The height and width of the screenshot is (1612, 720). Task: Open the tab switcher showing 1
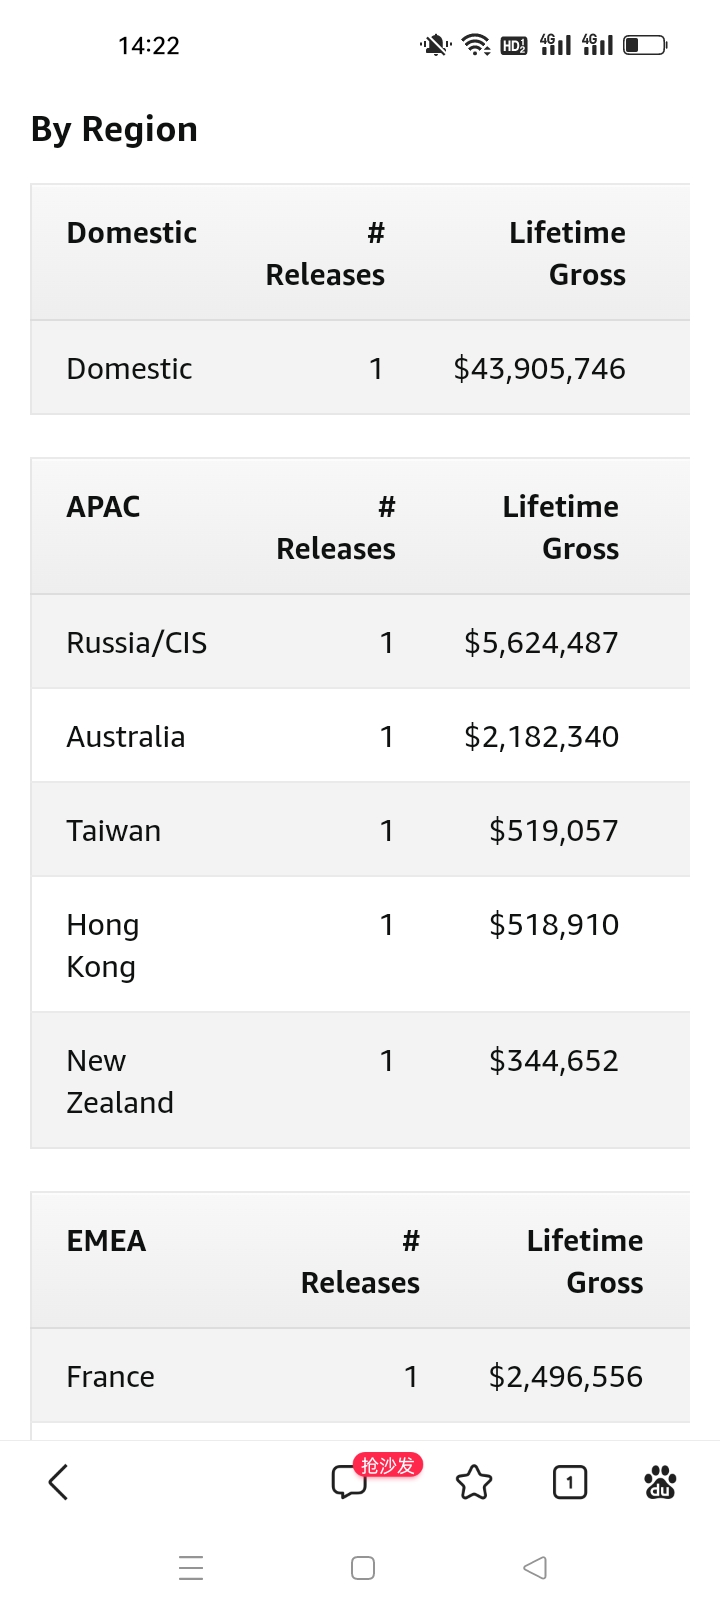570,1482
